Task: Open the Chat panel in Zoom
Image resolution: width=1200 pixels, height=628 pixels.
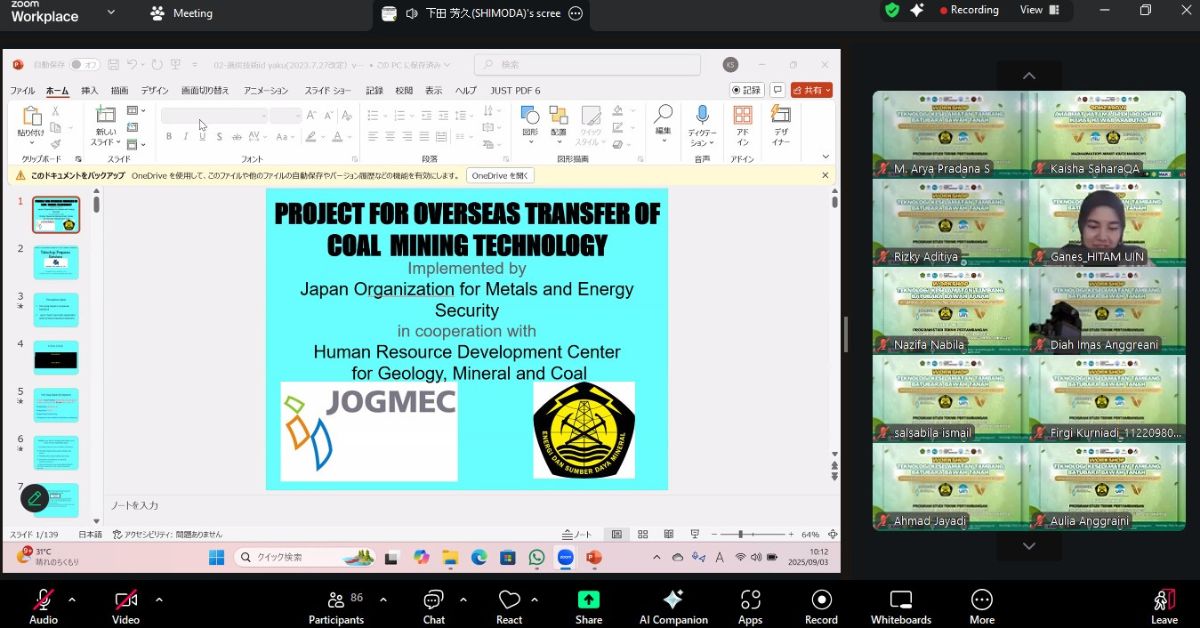Action: click(434, 606)
